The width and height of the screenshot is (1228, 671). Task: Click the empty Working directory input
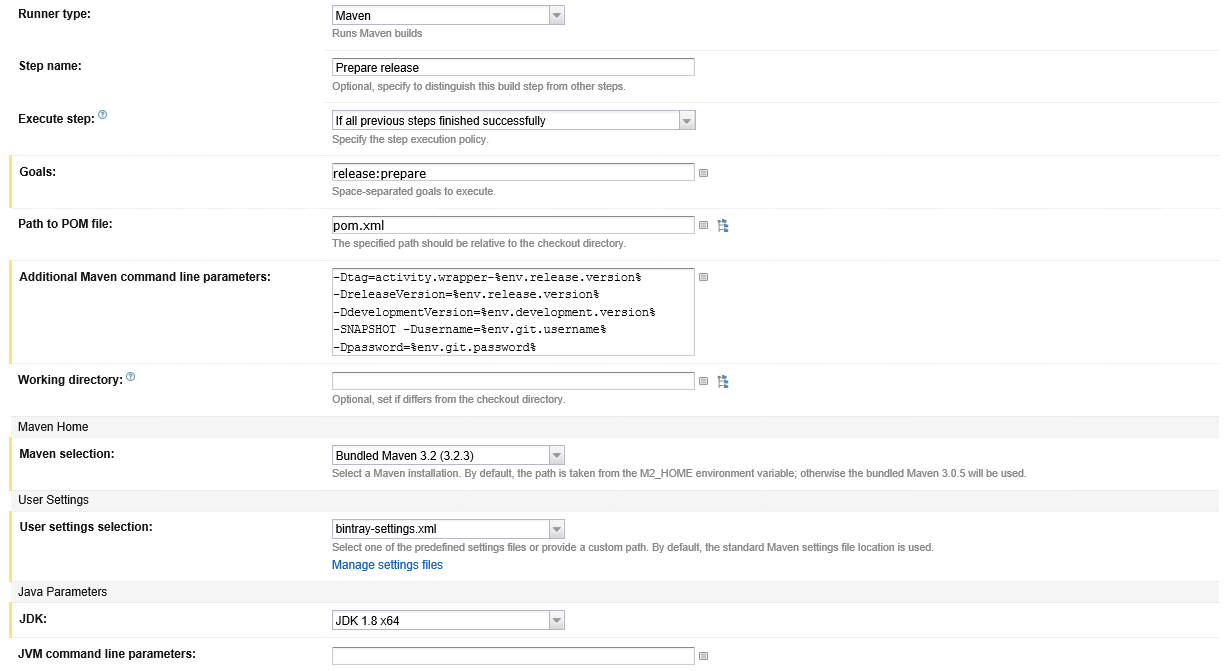513,381
